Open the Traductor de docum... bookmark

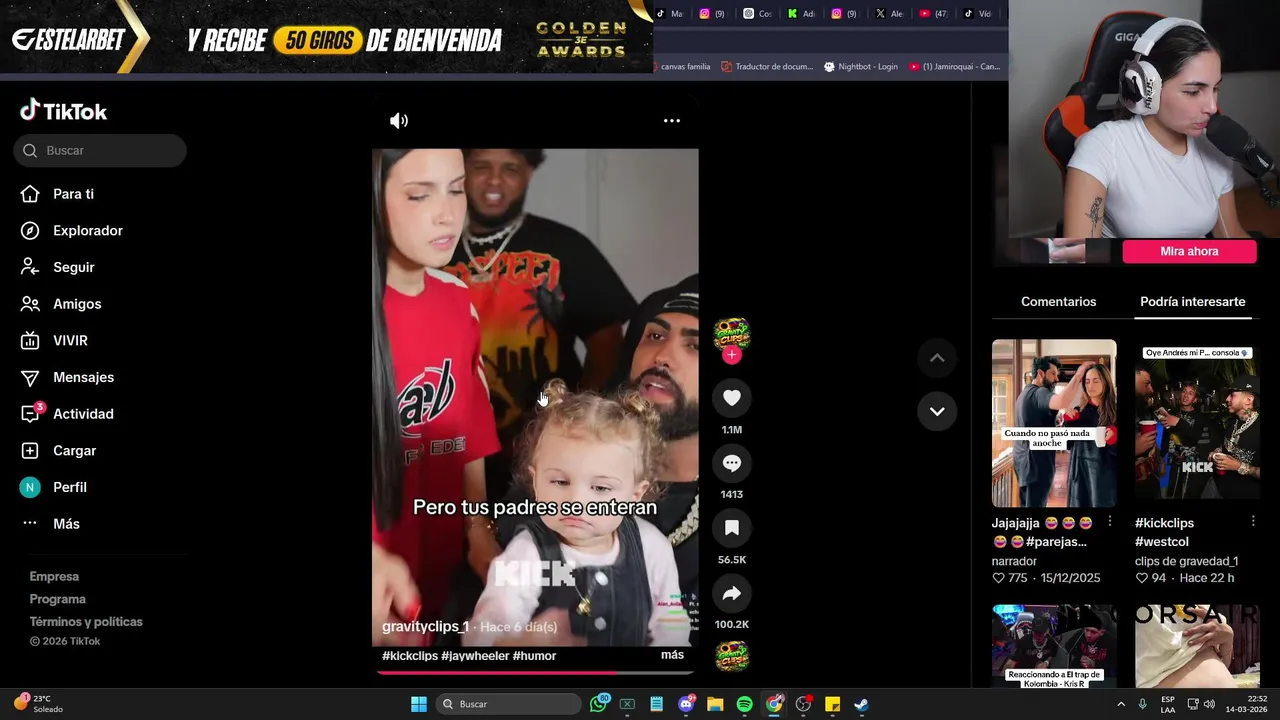click(x=767, y=67)
